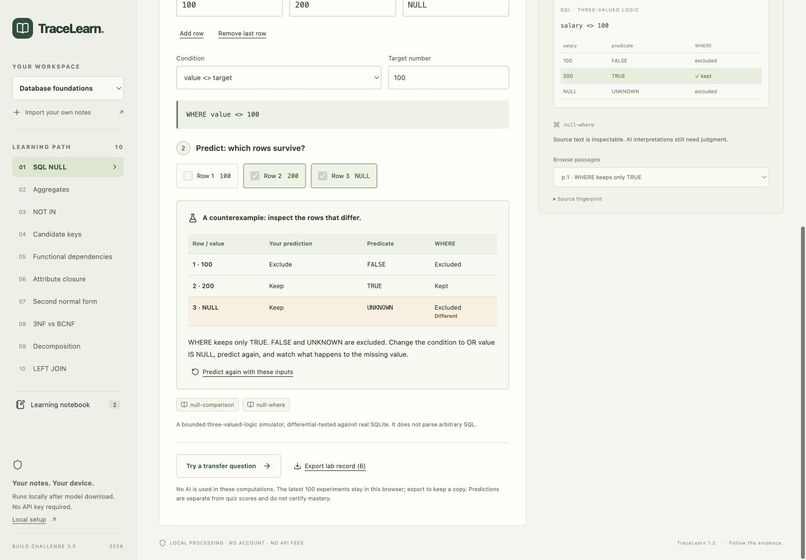
Task: Open lesson 04 Candidate keys
Action: pyautogui.click(x=68, y=234)
